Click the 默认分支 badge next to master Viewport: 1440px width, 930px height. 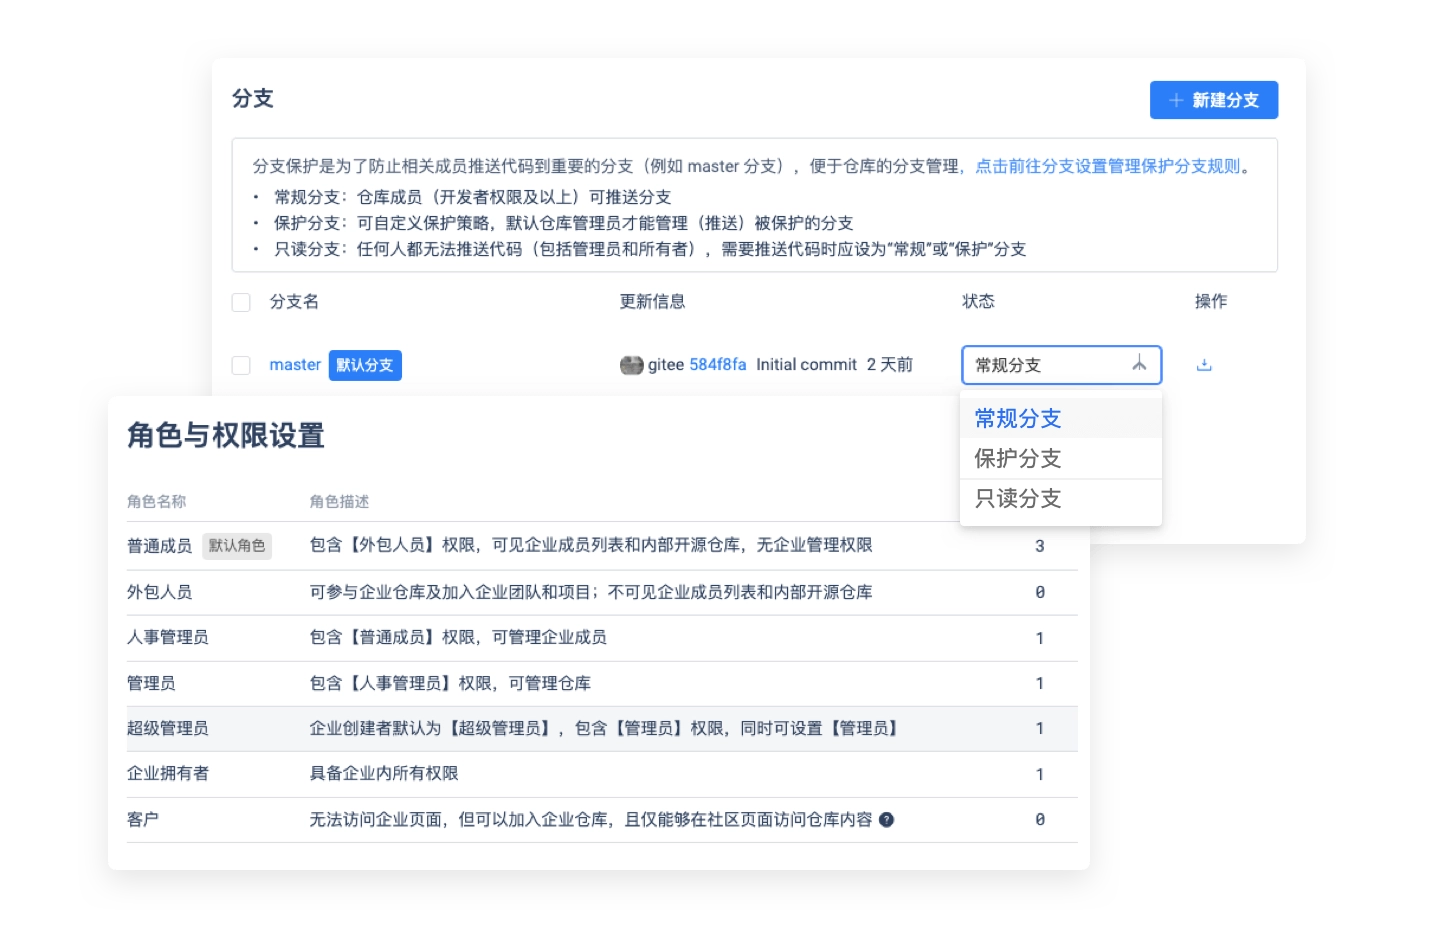tap(365, 365)
